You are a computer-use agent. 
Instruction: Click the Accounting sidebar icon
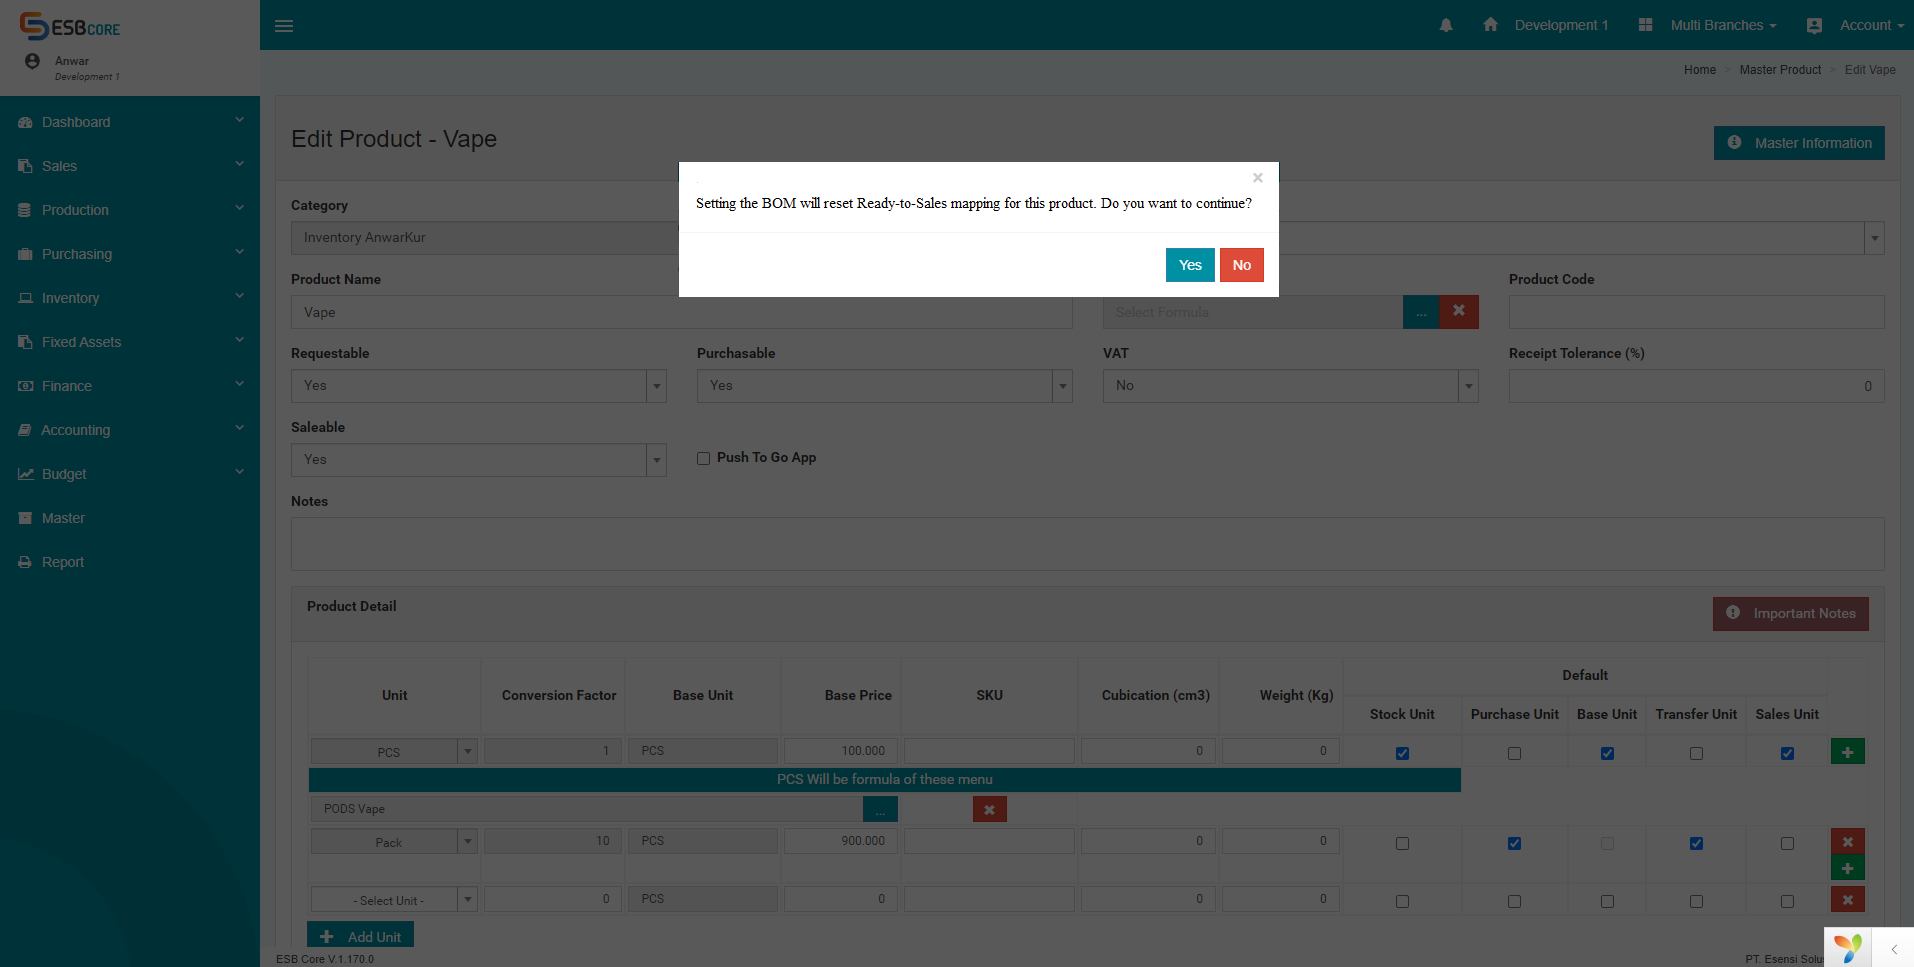25,430
